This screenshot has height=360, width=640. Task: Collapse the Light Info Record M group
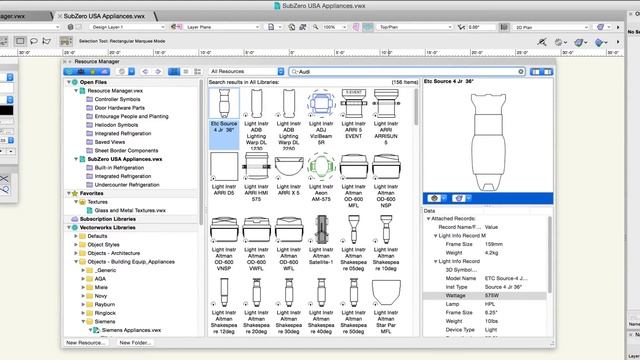point(435,236)
